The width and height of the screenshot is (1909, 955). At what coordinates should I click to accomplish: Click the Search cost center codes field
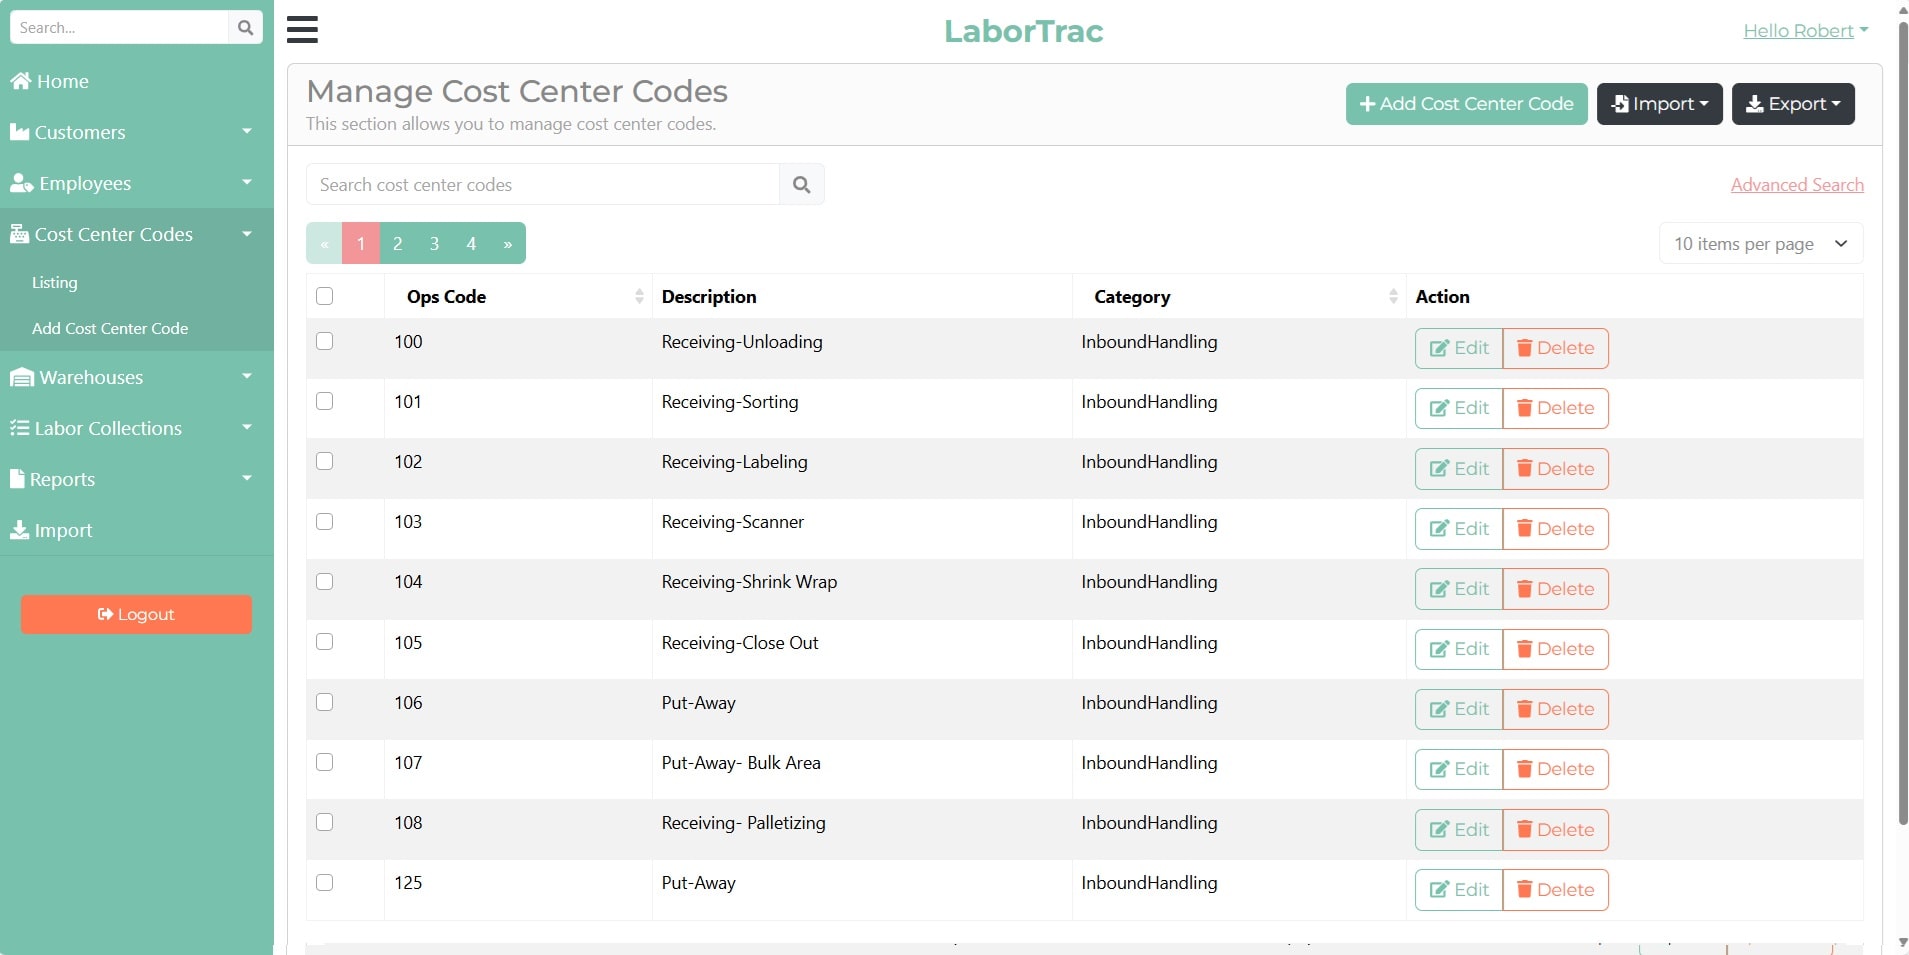point(543,185)
